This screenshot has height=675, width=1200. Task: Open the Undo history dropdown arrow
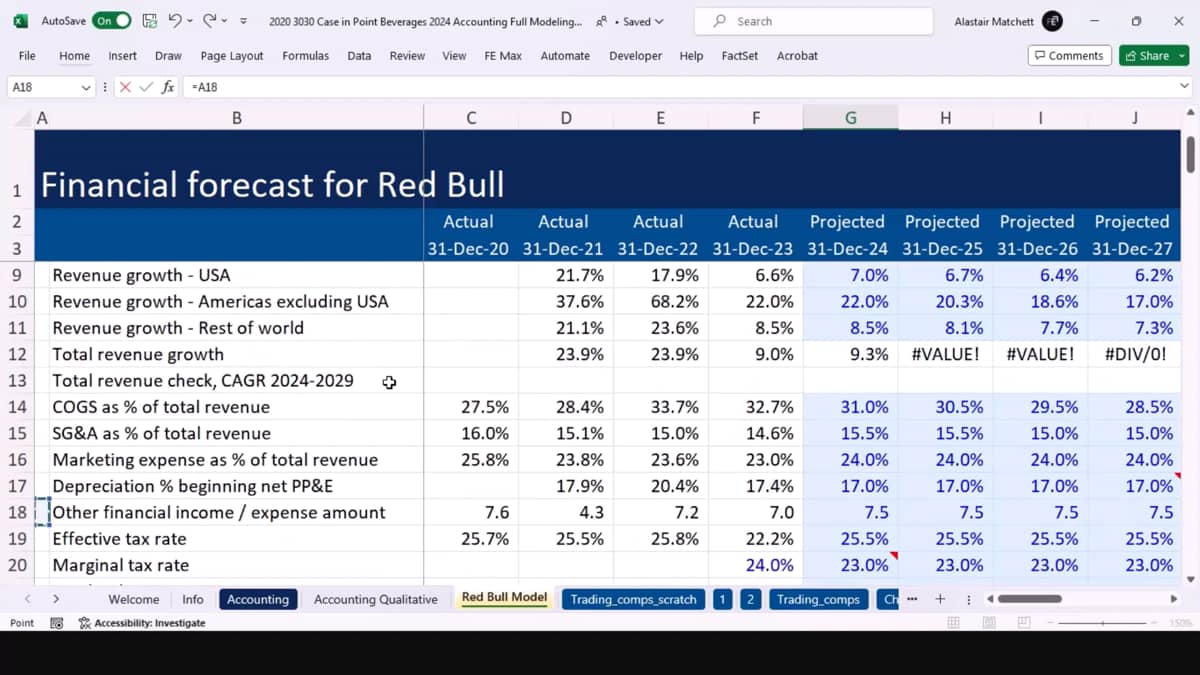click(190, 21)
